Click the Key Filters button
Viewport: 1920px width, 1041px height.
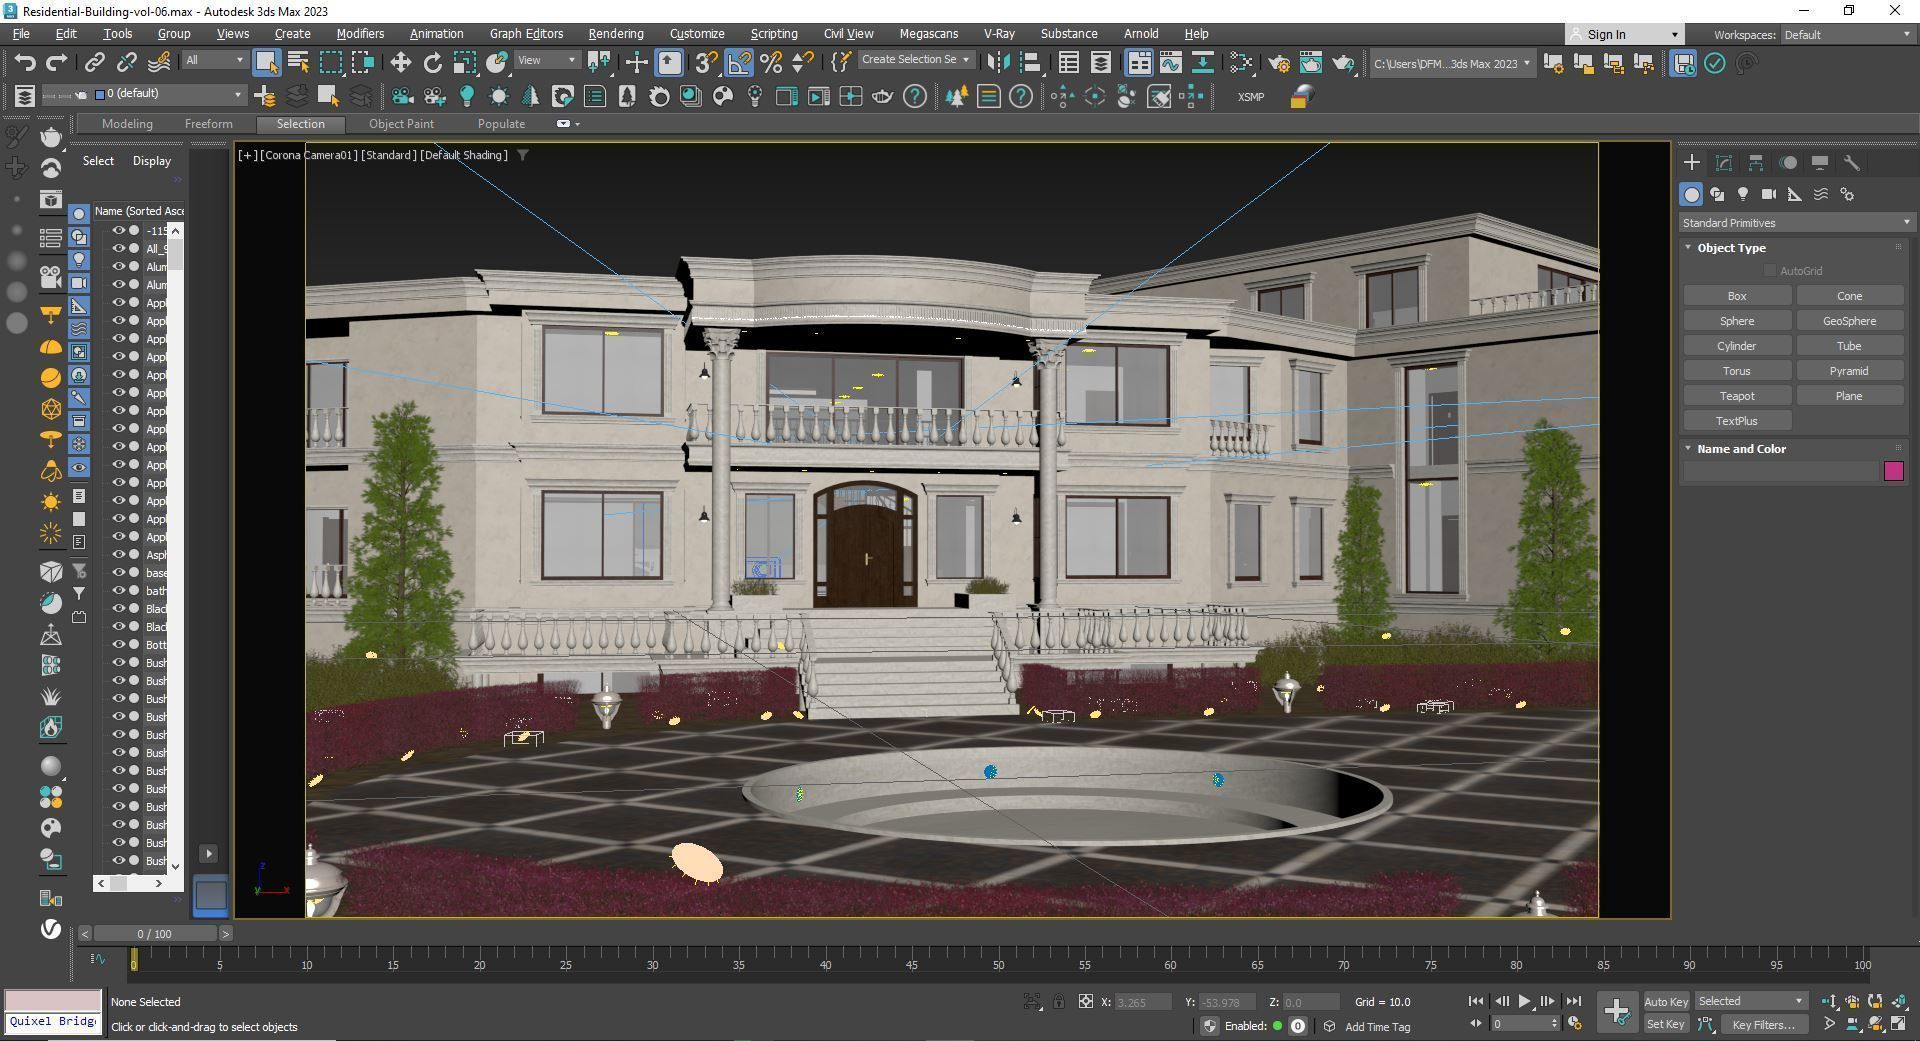(x=1767, y=1024)
